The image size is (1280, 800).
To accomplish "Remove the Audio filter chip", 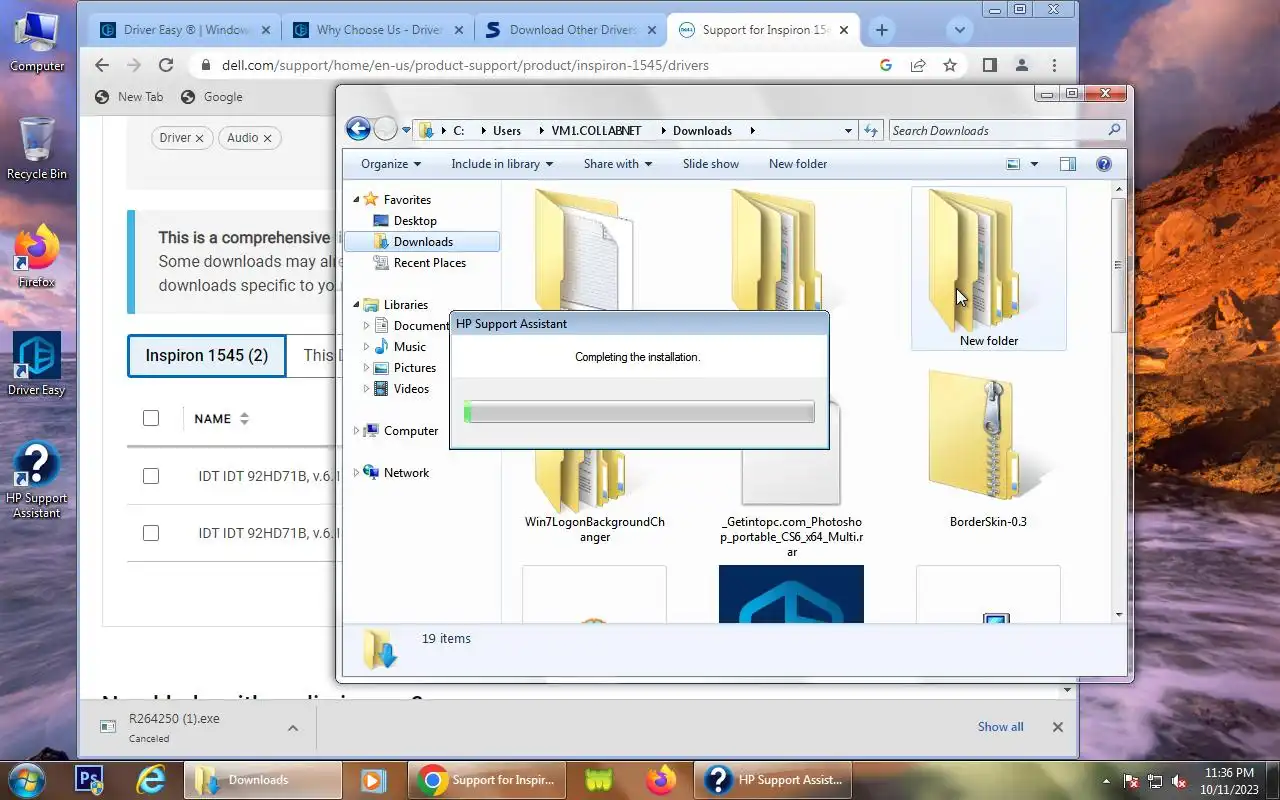I will [267, 138].
